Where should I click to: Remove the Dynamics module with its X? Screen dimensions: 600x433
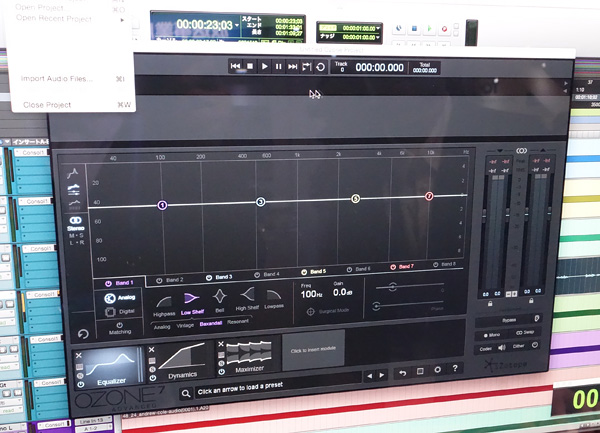tap(152, 349)
